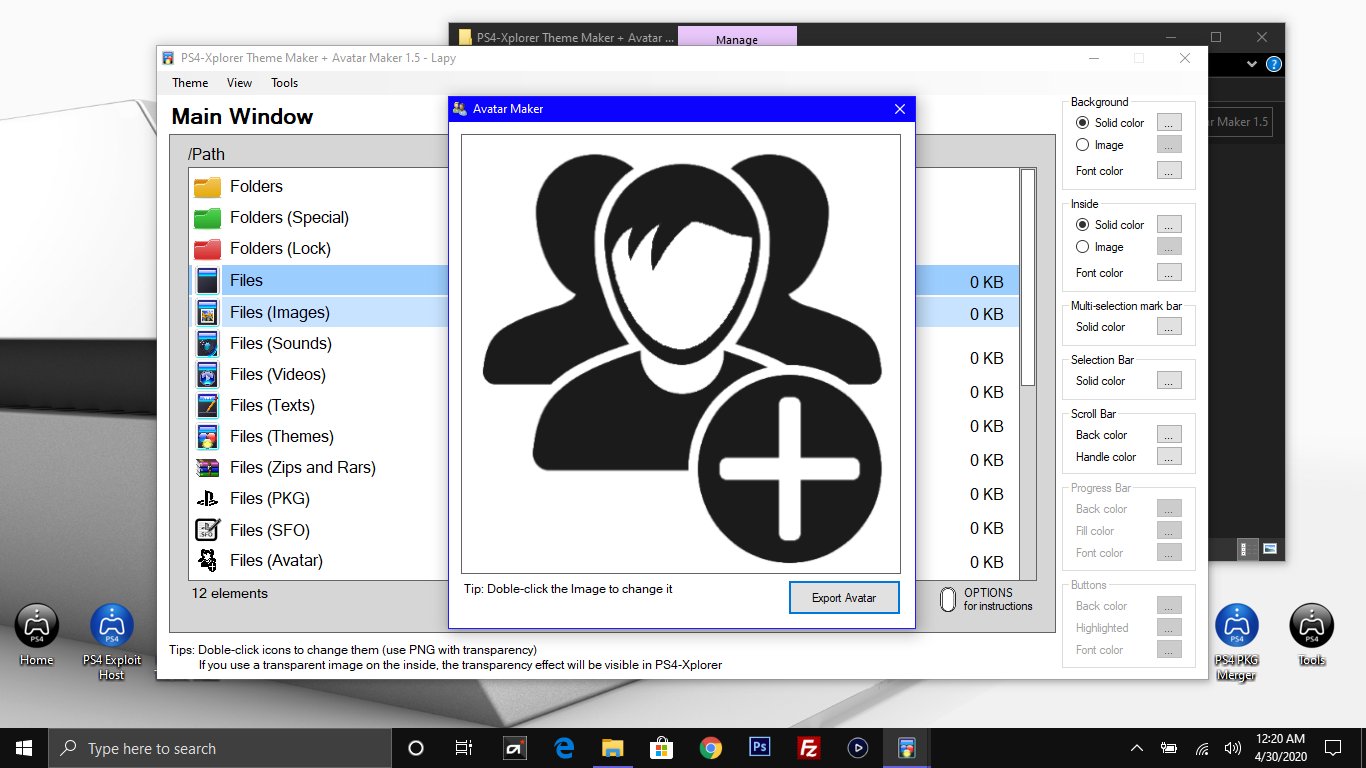The image size is (1366, 768).
Task: Open FileZilla from the taskbar
Action: pos(809,747)
